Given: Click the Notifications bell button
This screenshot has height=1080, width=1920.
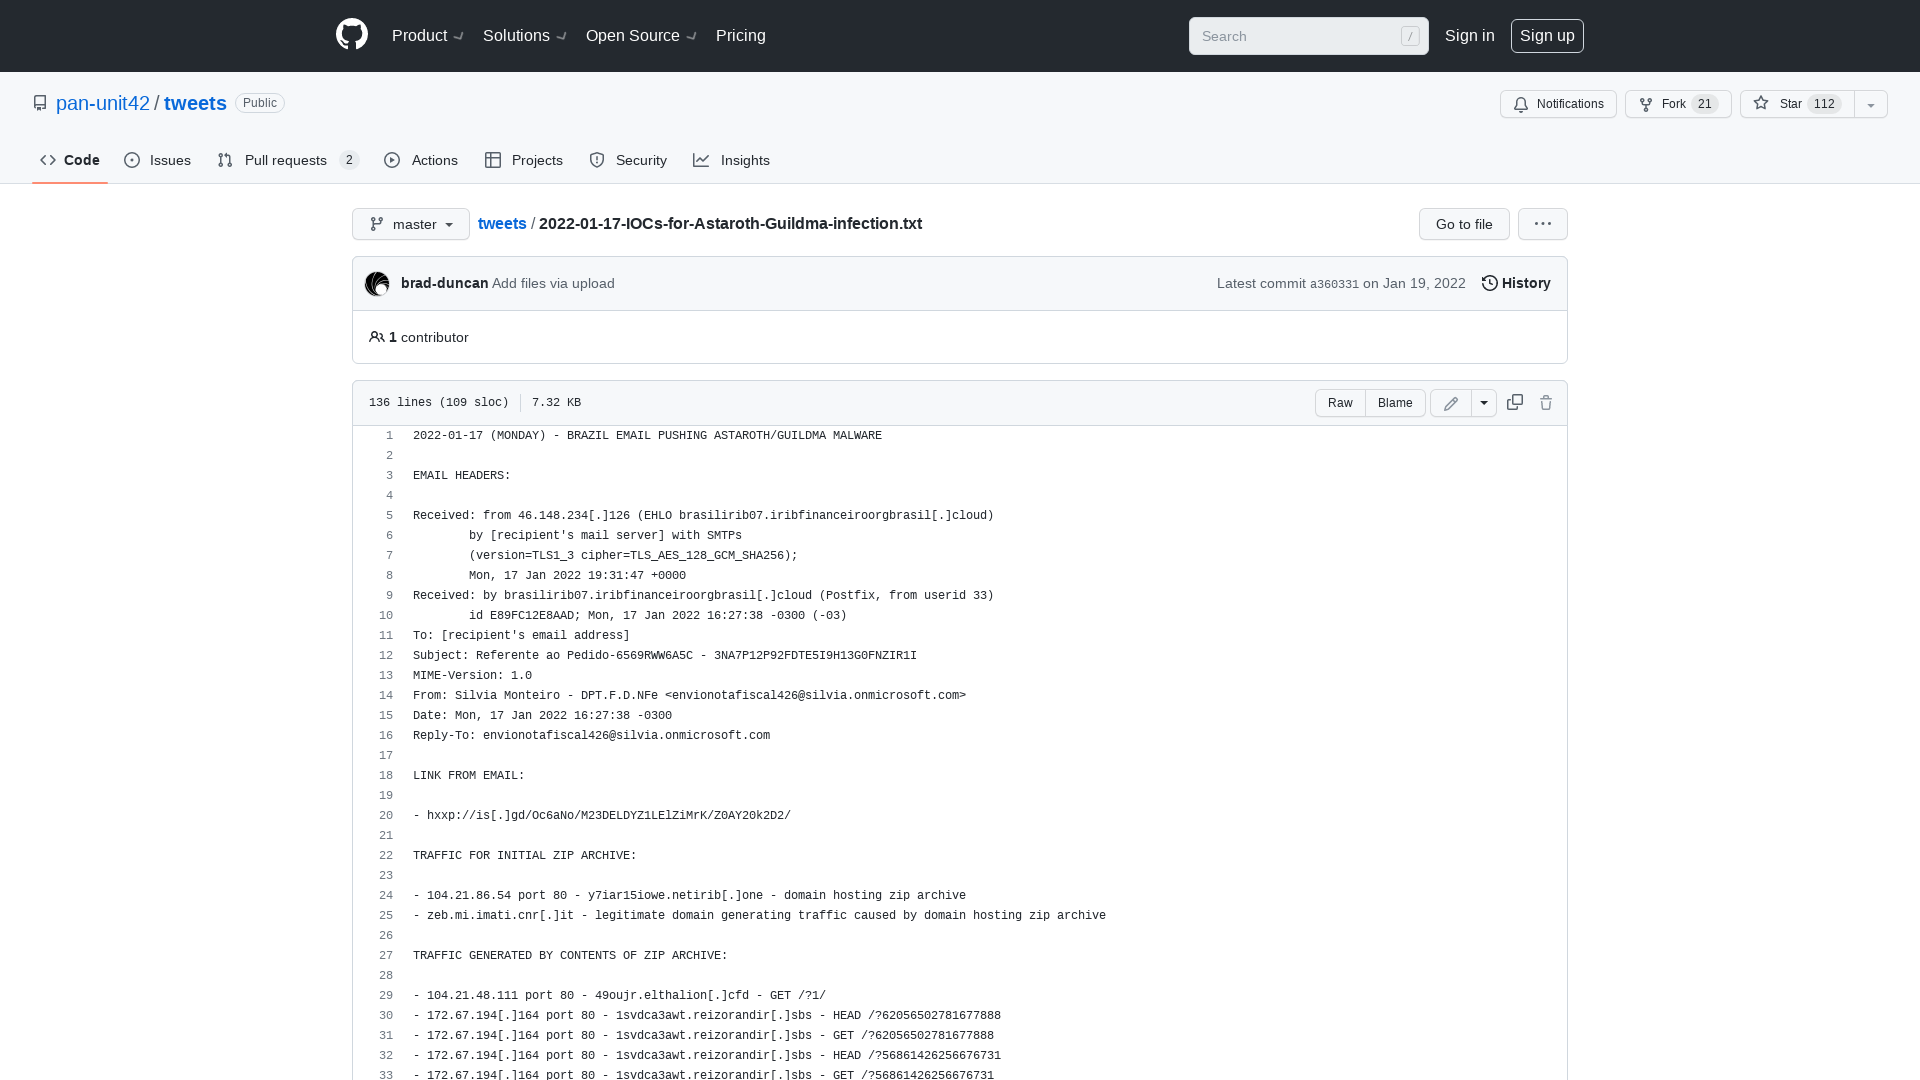Looking at the screenshot, I should click(x=1558, y=104).
